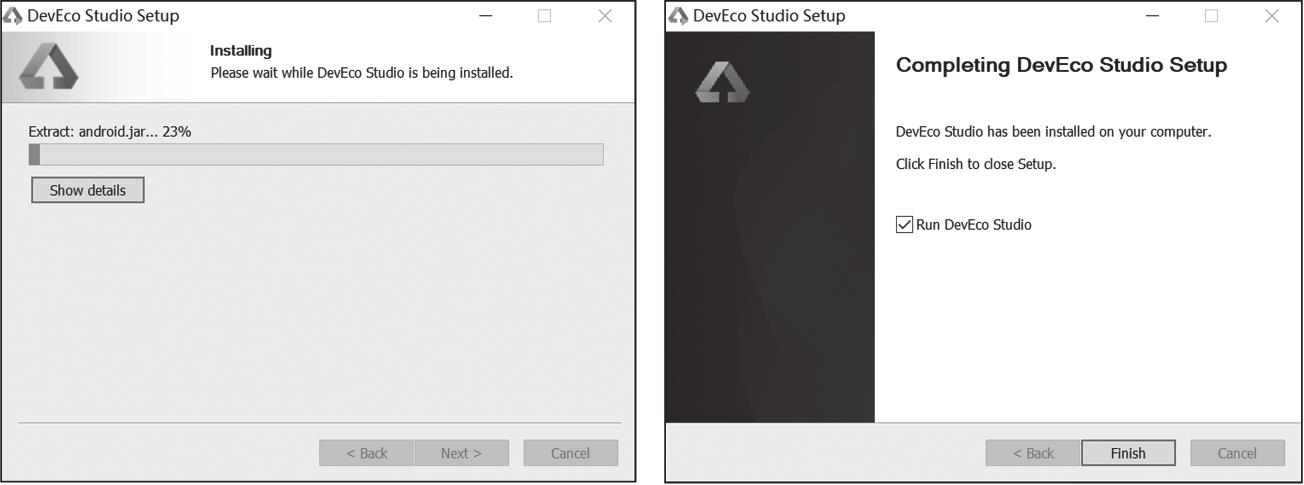The image size is (1304, 485).
Task: Uncheck Run DevEco Studio checkbox
Action: 905,225
